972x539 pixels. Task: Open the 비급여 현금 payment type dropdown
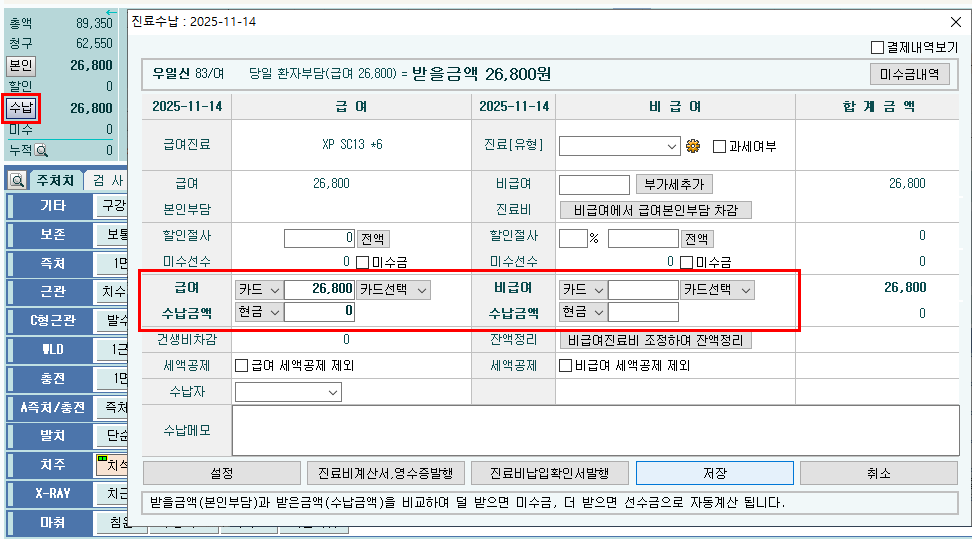(583, 311)
